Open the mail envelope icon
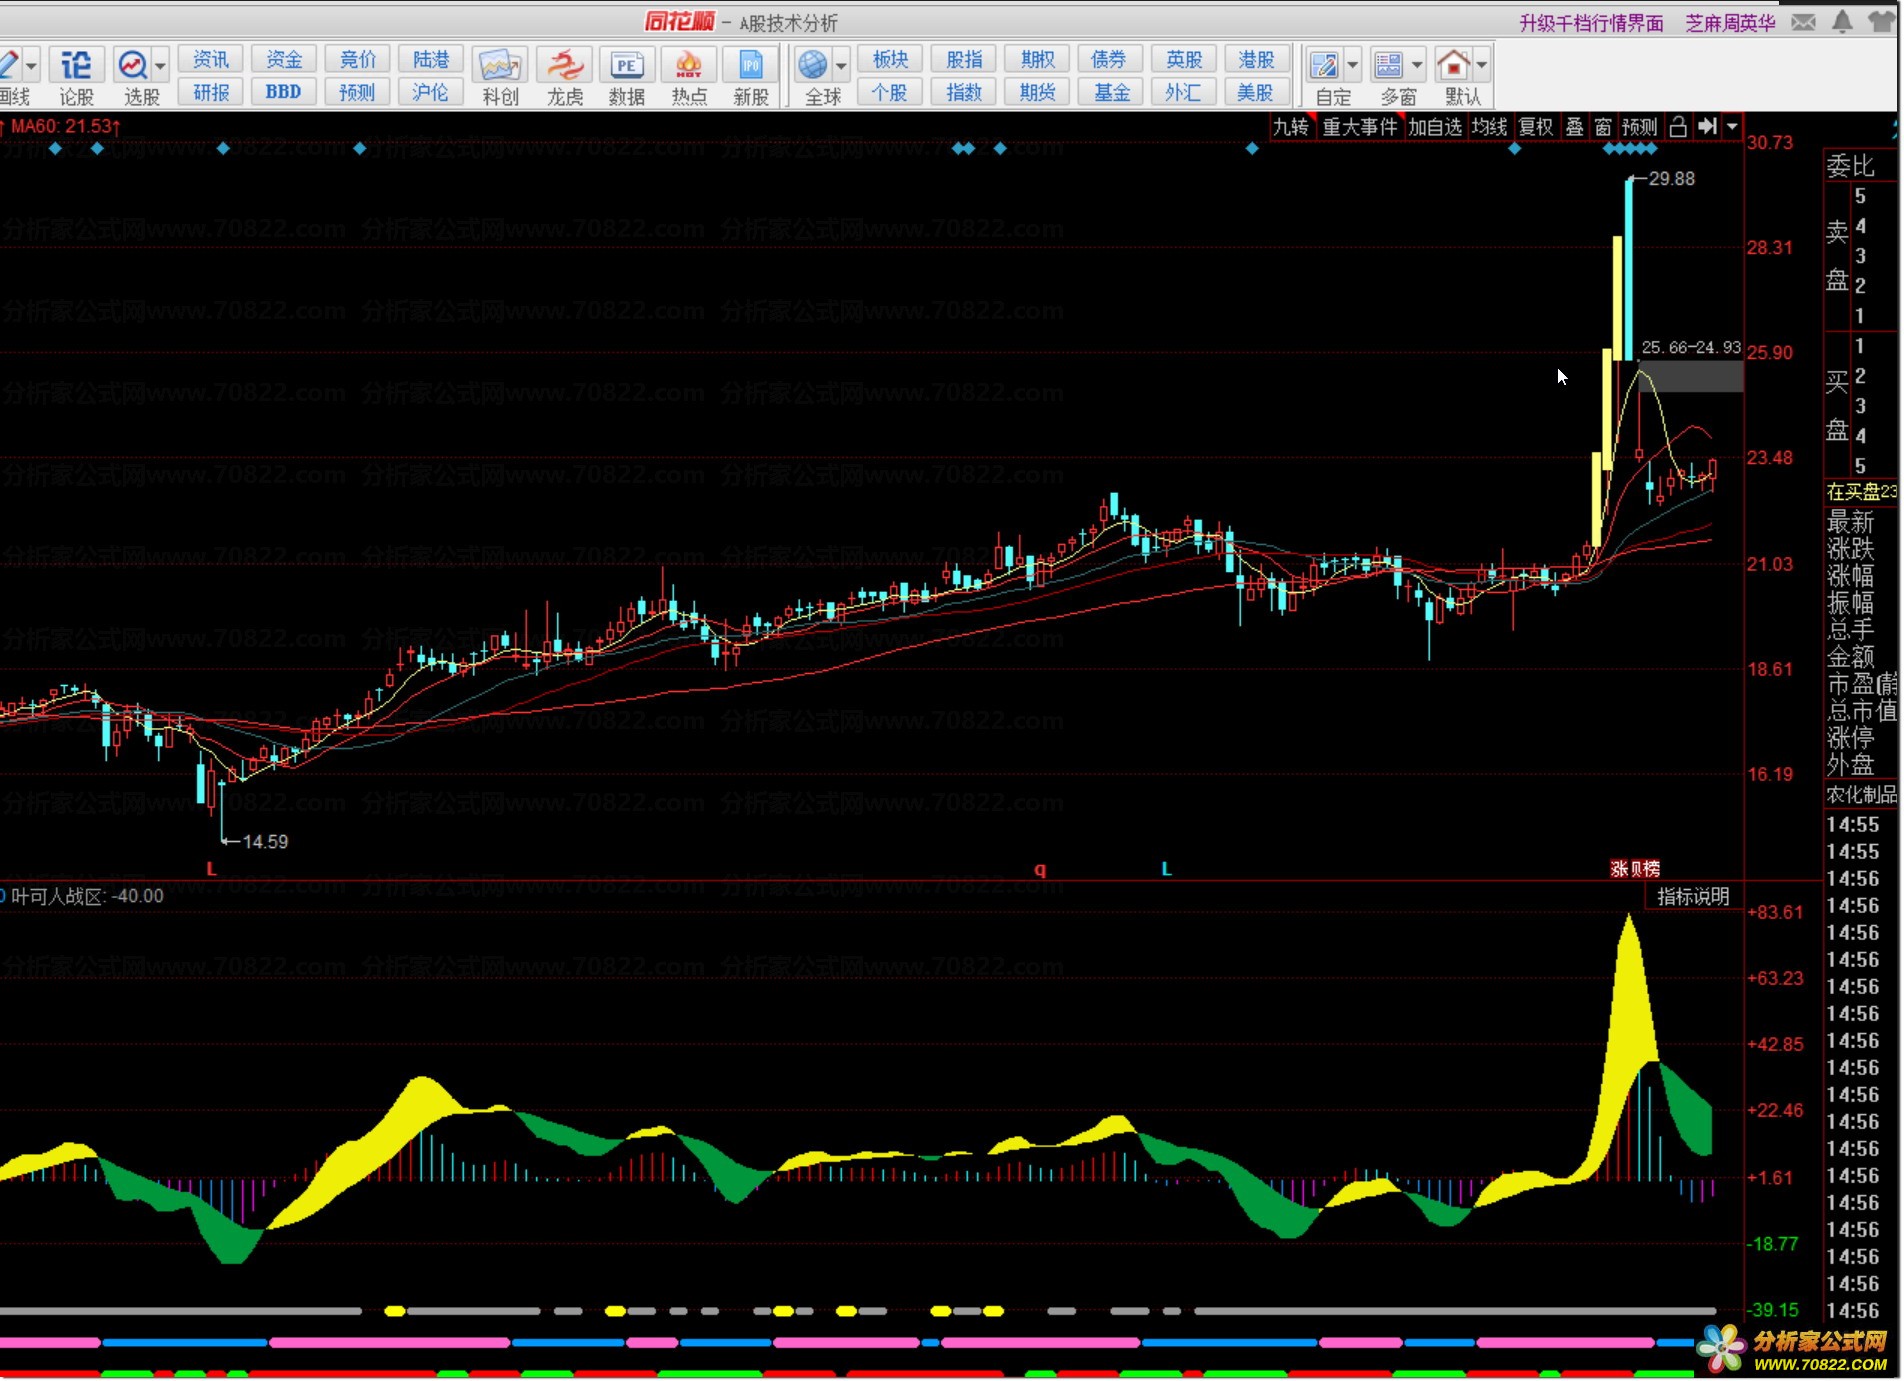This screenshot has height=1381, width=1904. [x=1803, y=22]
